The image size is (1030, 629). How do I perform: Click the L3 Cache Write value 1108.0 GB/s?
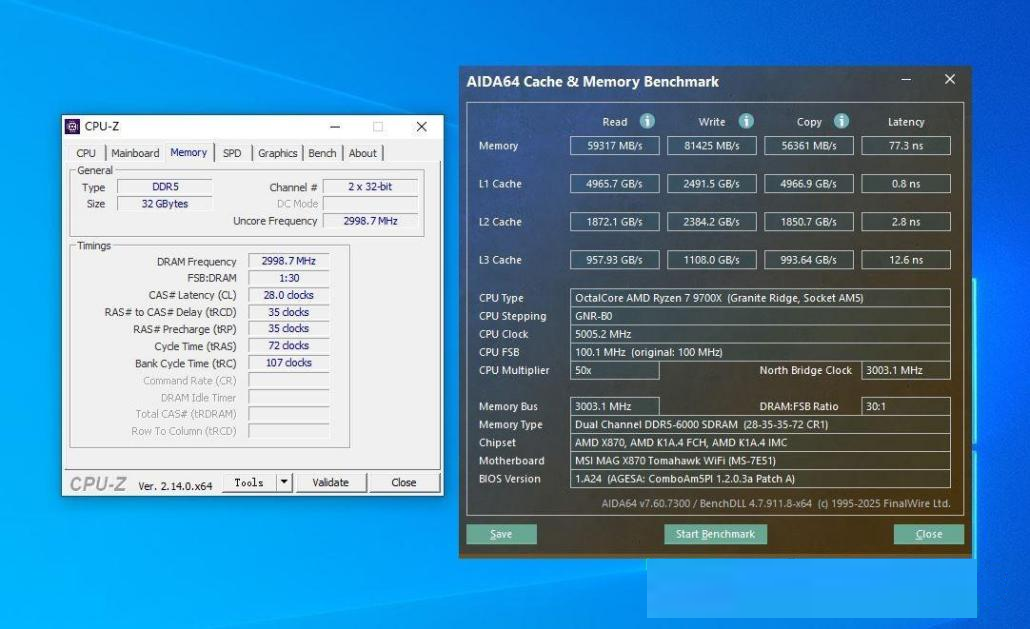[712, 260]
